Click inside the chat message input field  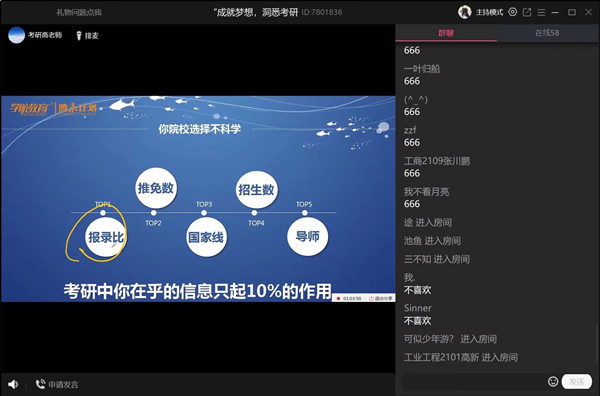pos(473,381)
